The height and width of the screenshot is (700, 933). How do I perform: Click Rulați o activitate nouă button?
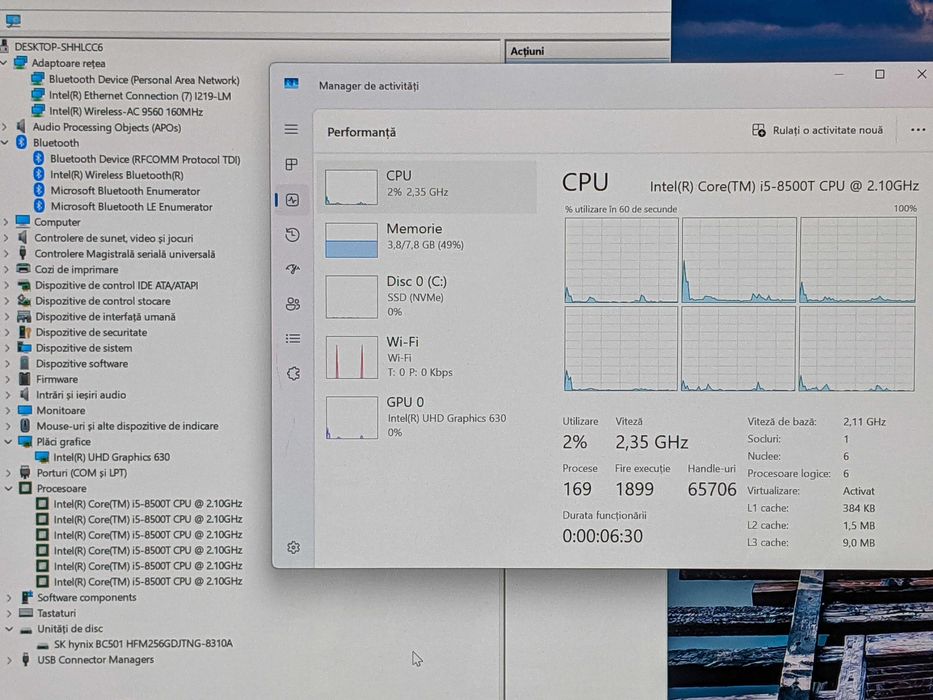click(818, 130)
